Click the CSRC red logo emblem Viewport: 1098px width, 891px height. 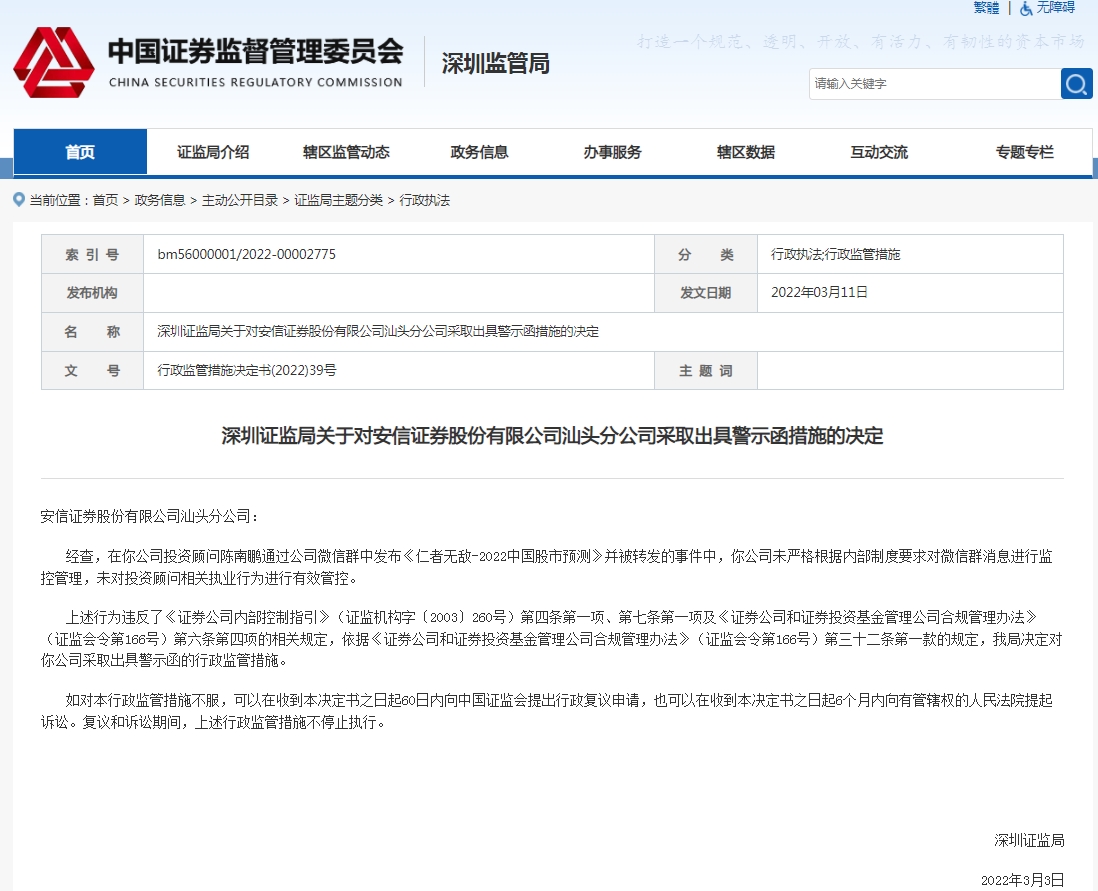click(54, 62)
